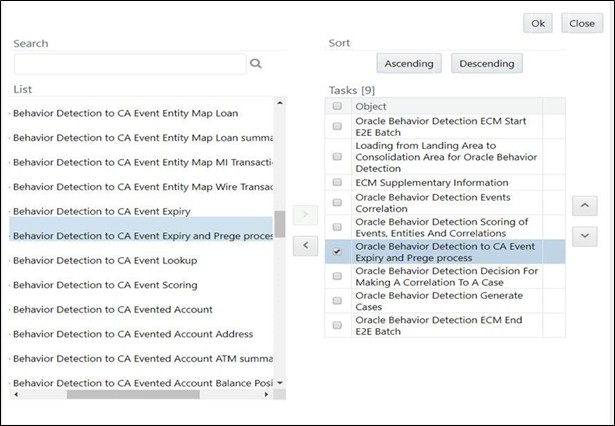Toggle the Object header select-all checkbox
Image resolution: width=615 pixels, height=426 pixels.
coord(337,106)
